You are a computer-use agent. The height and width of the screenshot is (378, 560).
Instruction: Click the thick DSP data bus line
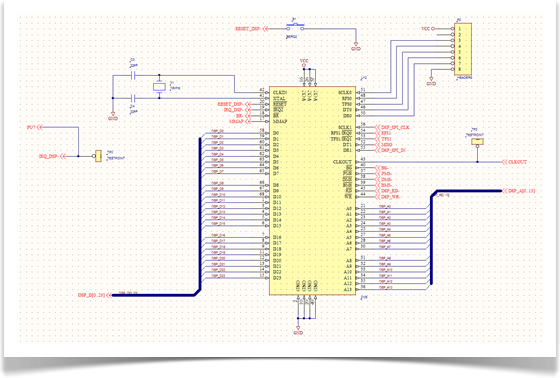click(x=200, y=214)
